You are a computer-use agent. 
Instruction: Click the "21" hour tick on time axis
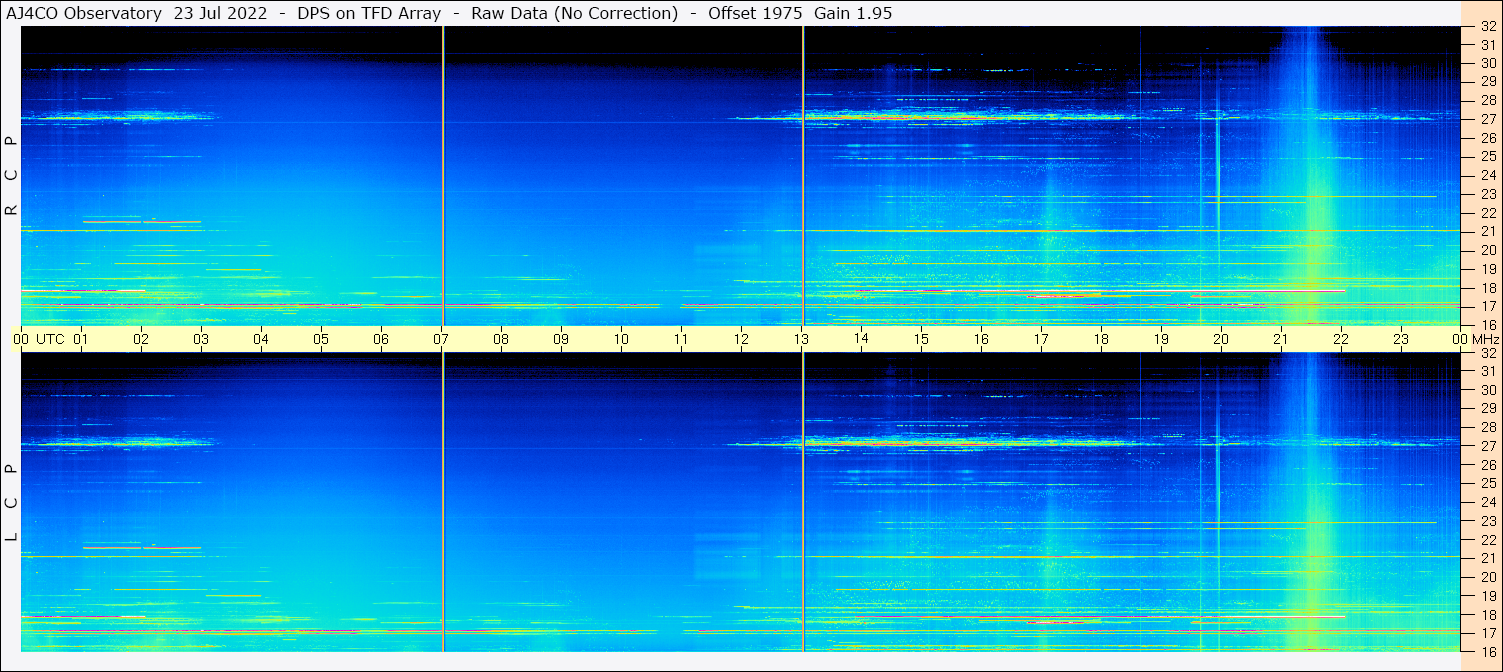click(1281, 339)
